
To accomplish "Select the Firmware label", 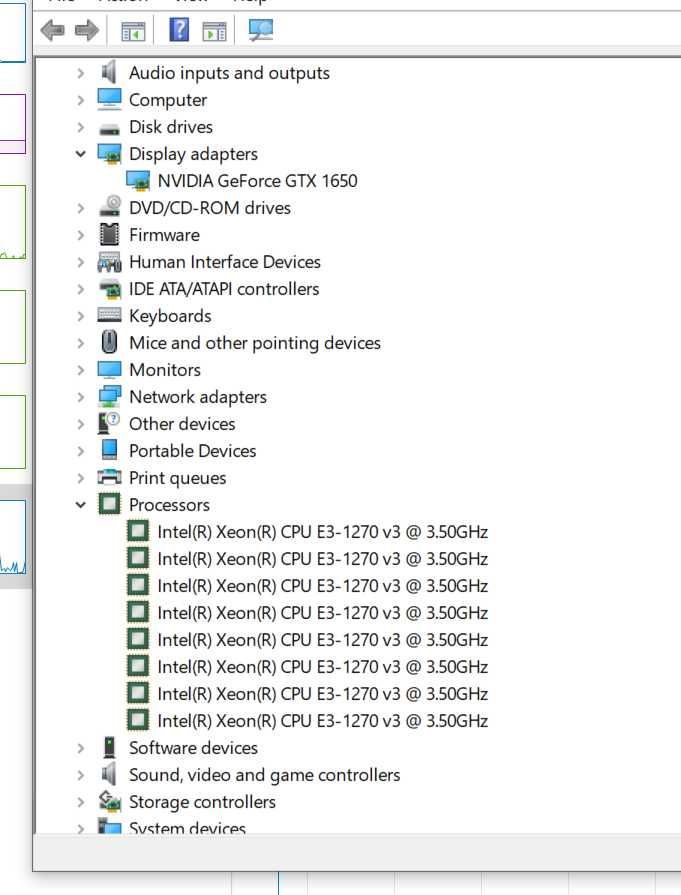I will pos(164,235).
